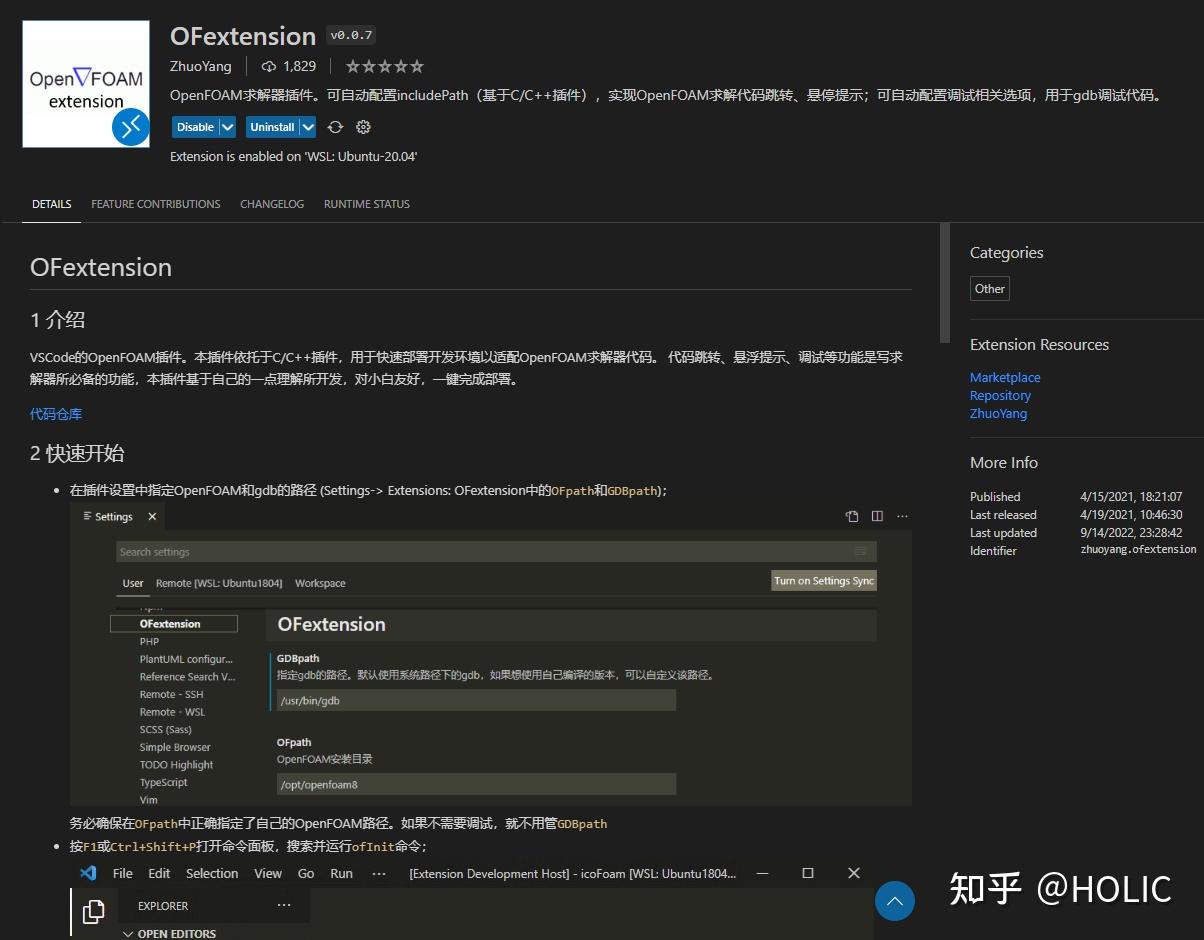Expand the Disable button dropdown arrow
Image resolution: width=1204 pixels, height=940 pixels.
225,127
